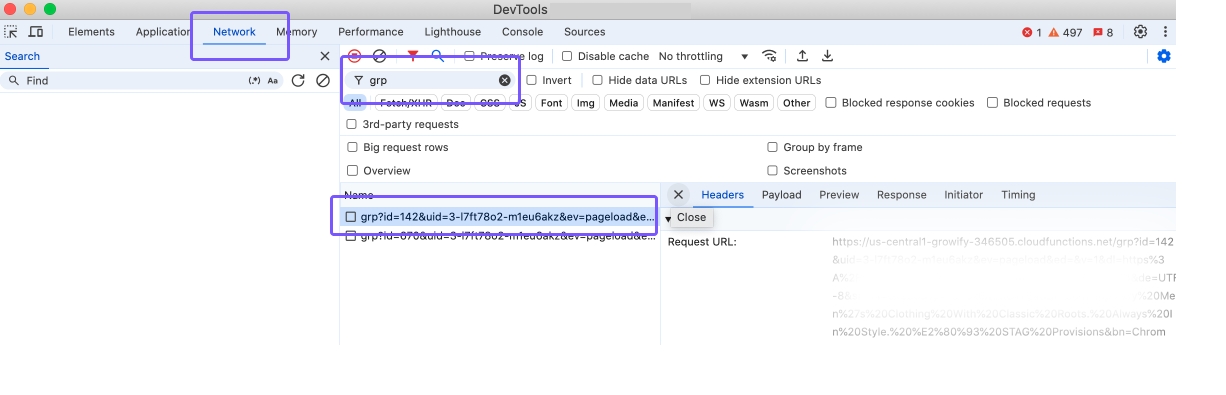
Task: Clear the search results
Action: (x=322, y=80)
